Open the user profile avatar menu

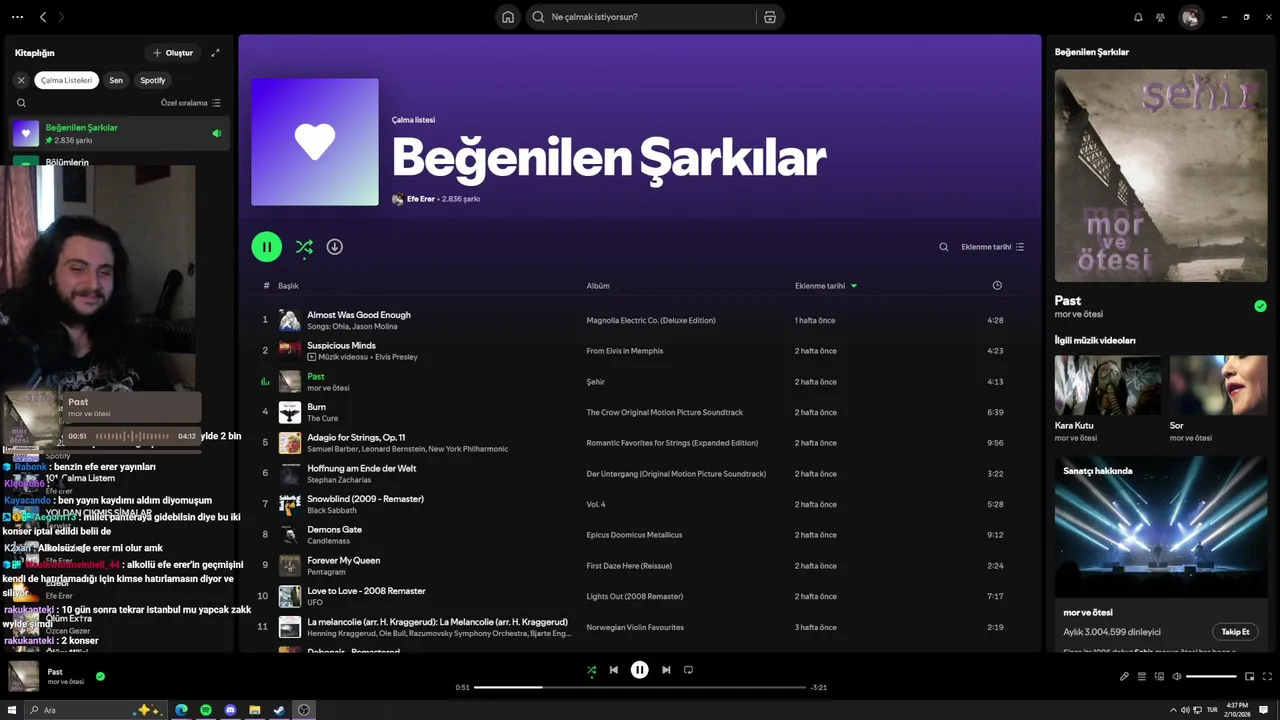1190,17
